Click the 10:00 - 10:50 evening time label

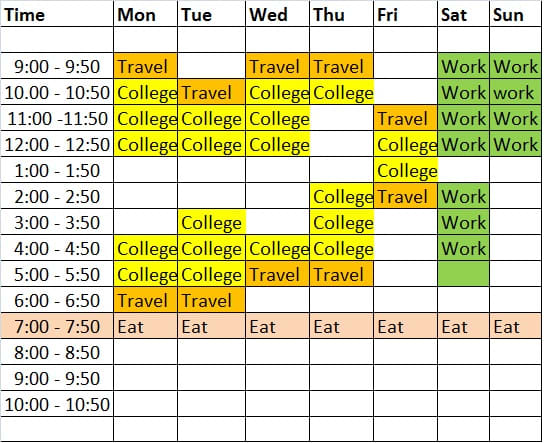[x=57, y=404]
